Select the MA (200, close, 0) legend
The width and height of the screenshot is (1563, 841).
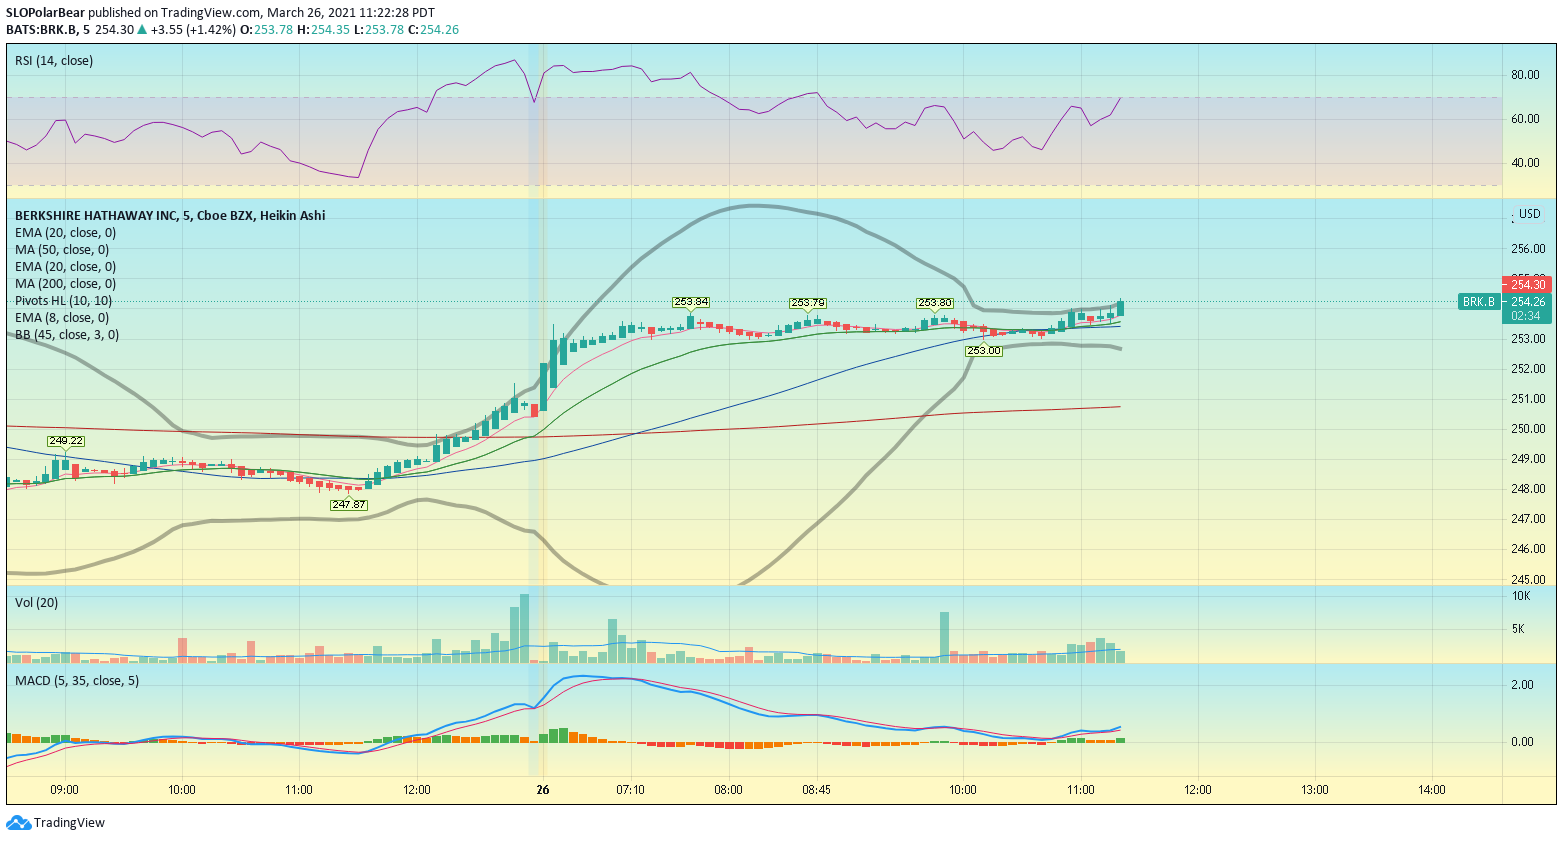pyautogui.click(x=66, y=284)
